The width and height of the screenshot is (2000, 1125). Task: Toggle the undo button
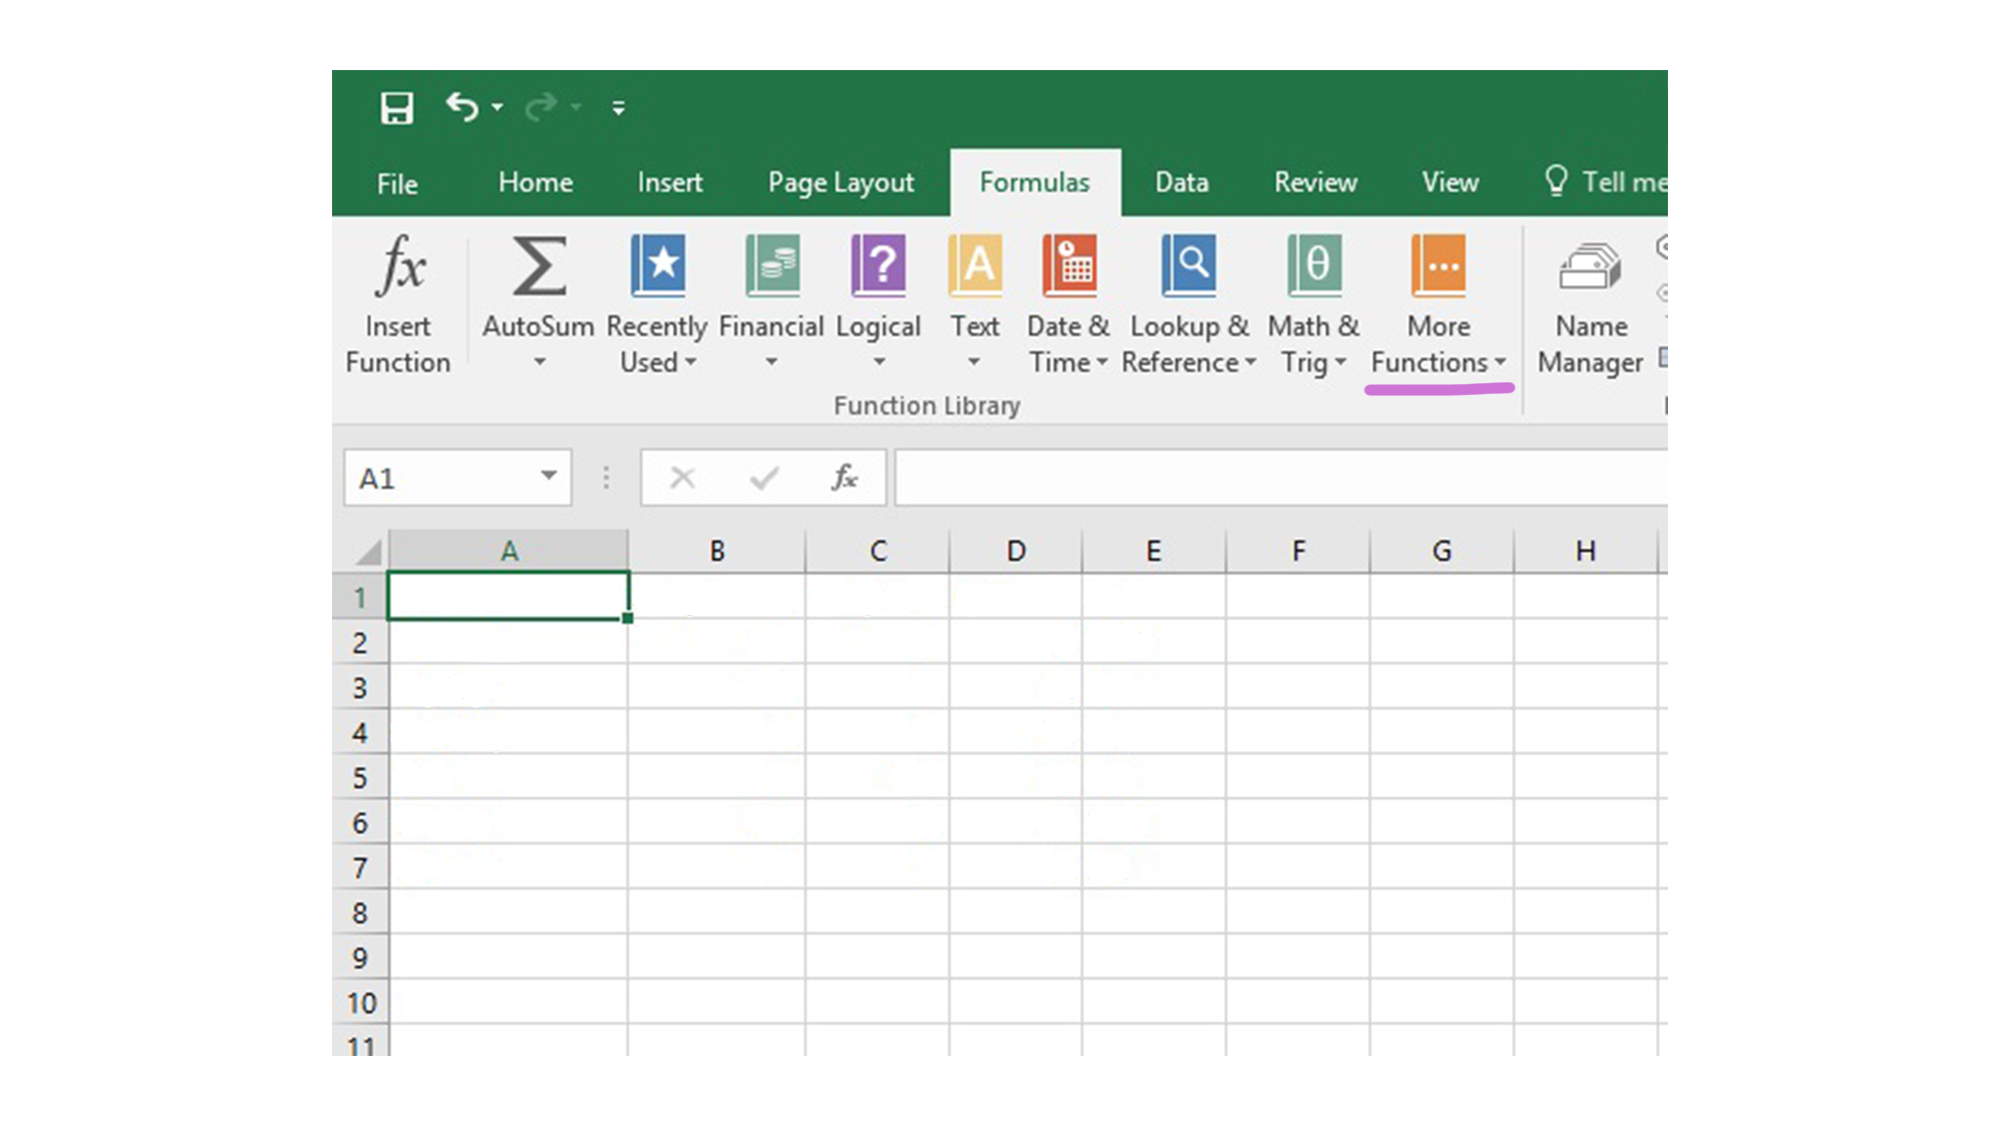pos(462,107)
